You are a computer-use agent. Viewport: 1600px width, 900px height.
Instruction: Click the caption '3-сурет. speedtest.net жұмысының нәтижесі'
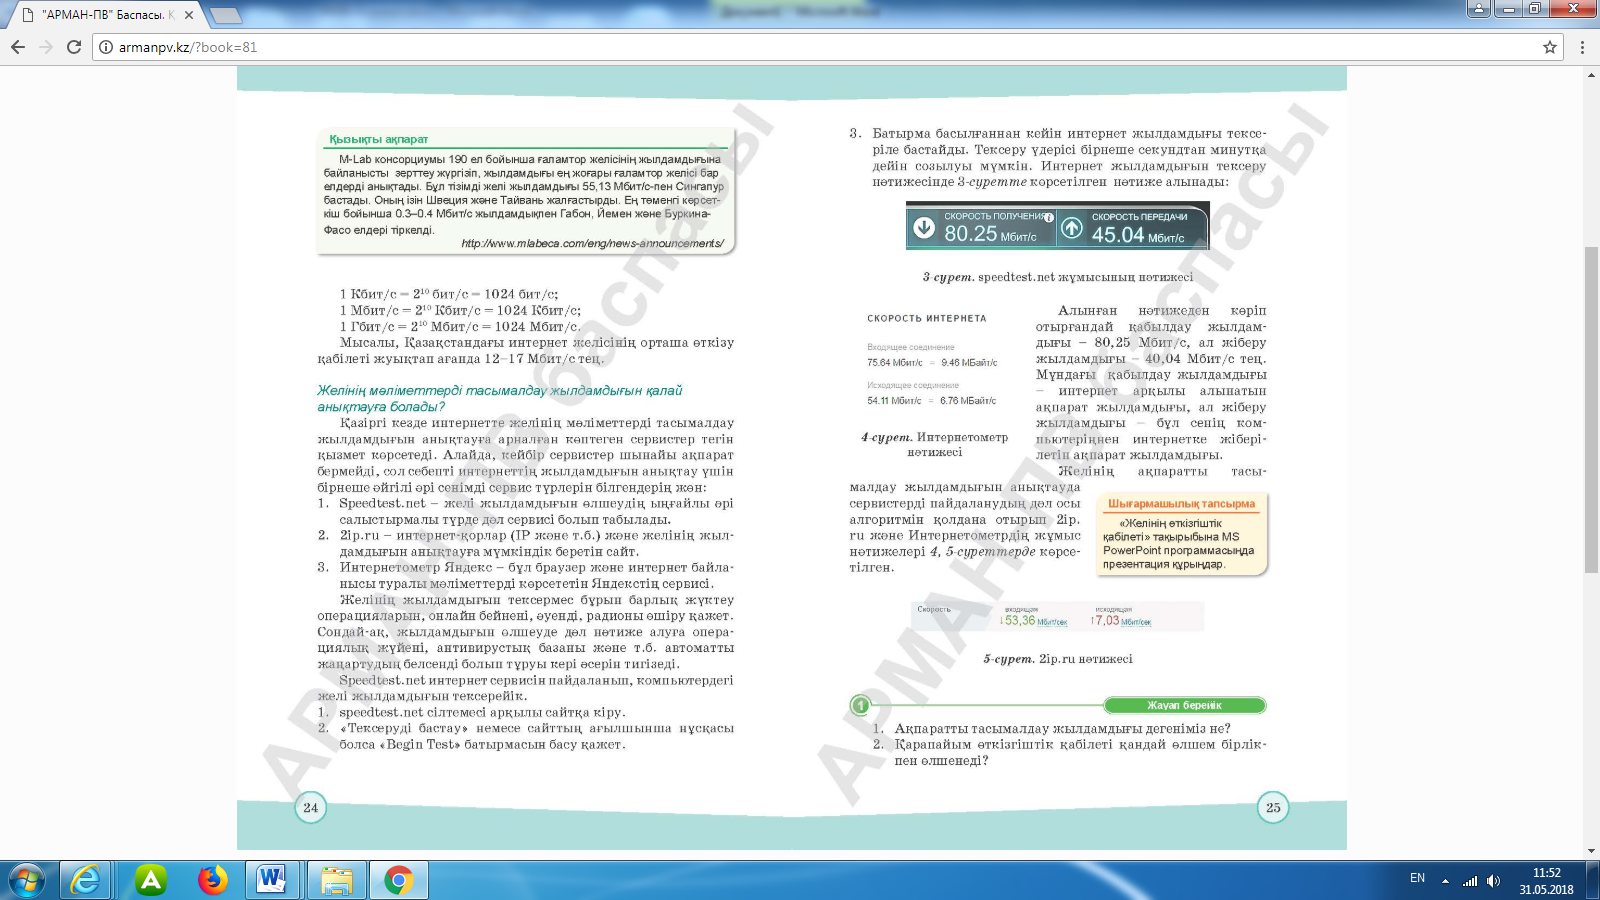(1058, 277)
